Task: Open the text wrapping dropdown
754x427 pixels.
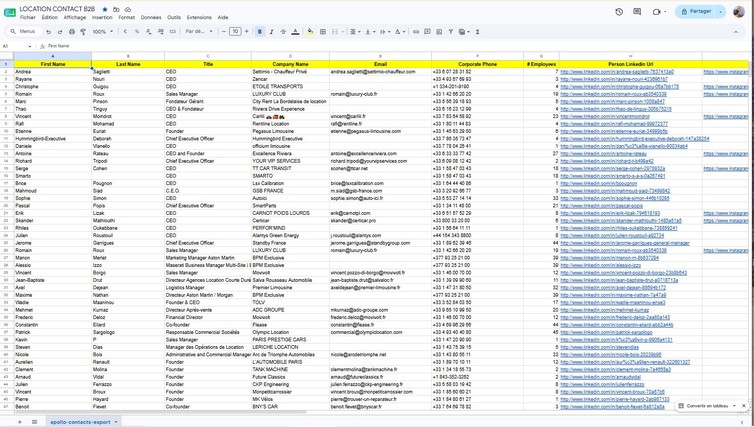Action: pos(385,32)
